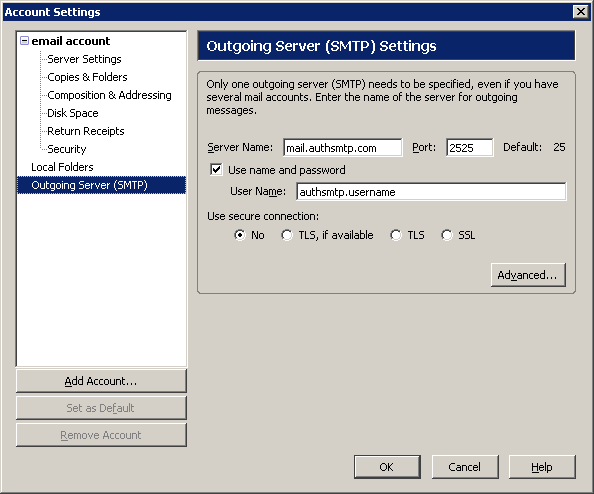The height and width of the screenshot is (494, 594).
Task: Click the Remove Account button
Action: pyautogui.click(x=101, y=435)
